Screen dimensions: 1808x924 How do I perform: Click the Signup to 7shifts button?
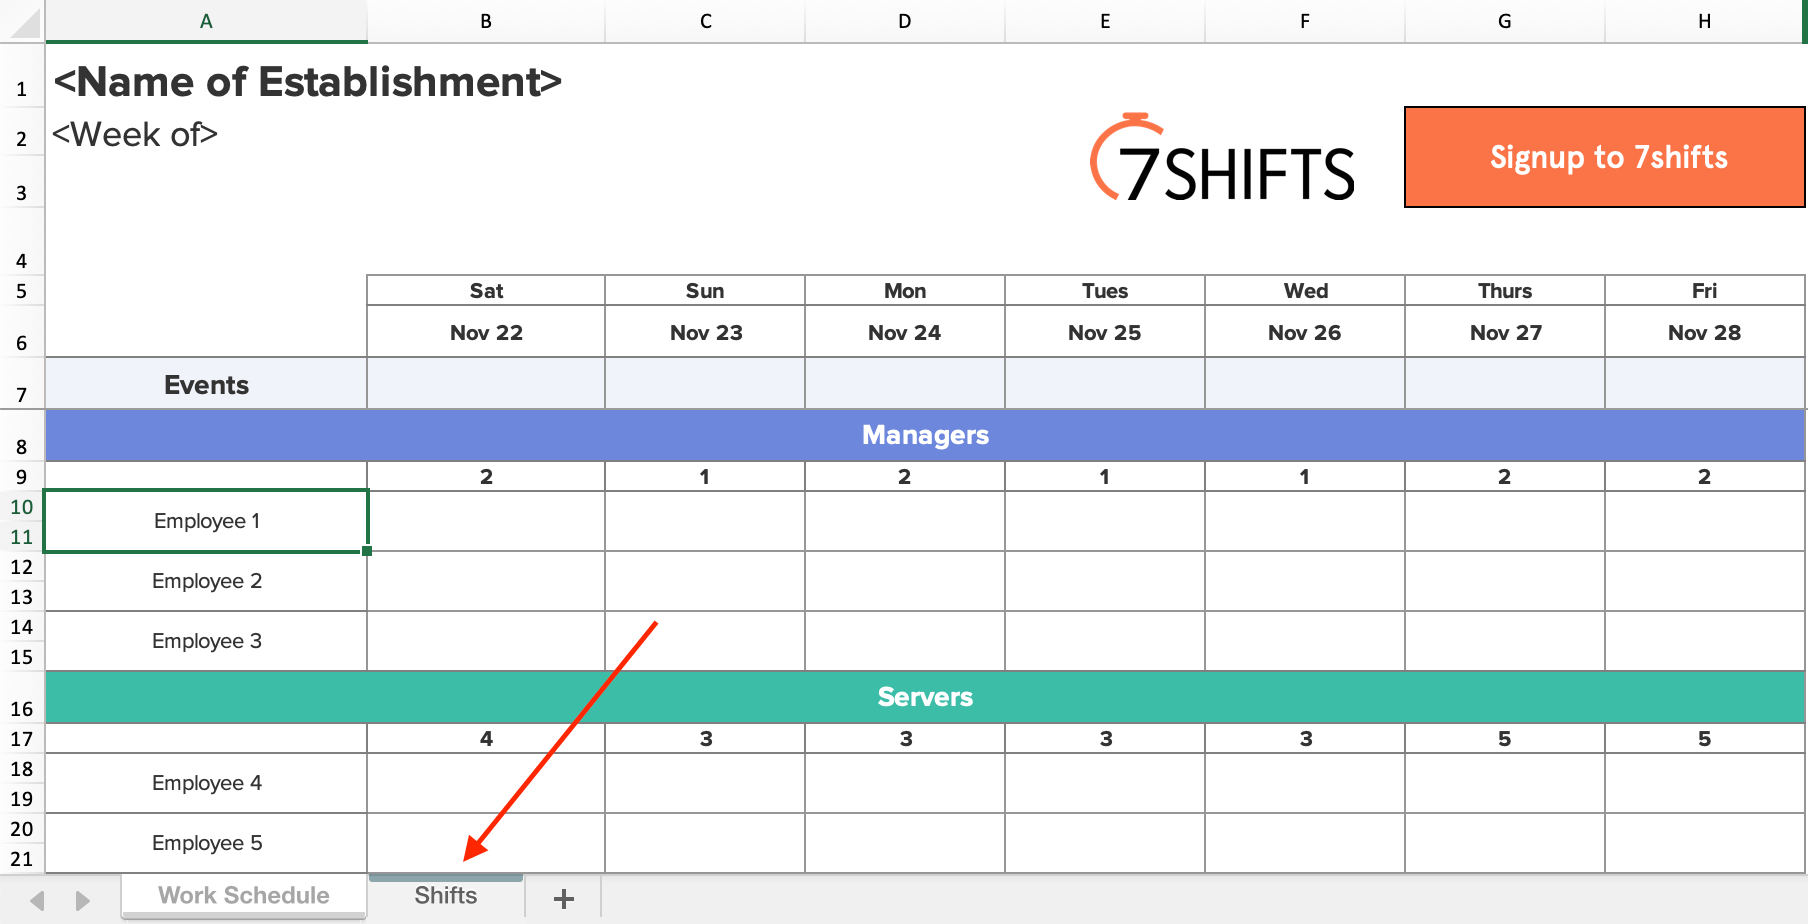tap(1605, 157)
